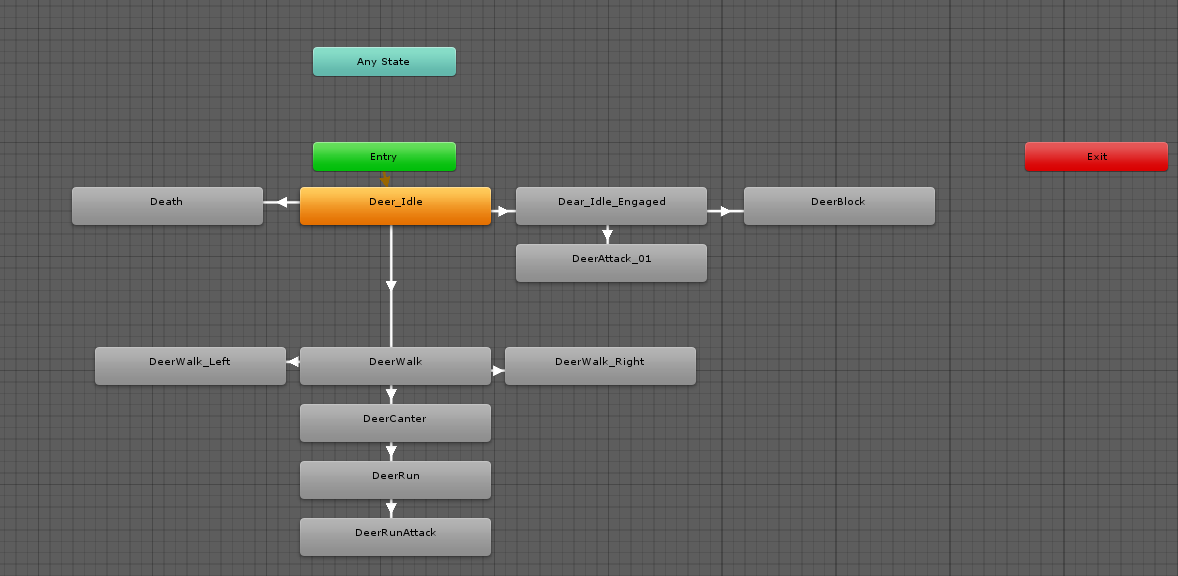Select transition from Deer_Idle to Dear_Idle_Engaged

tap(503, 212)
